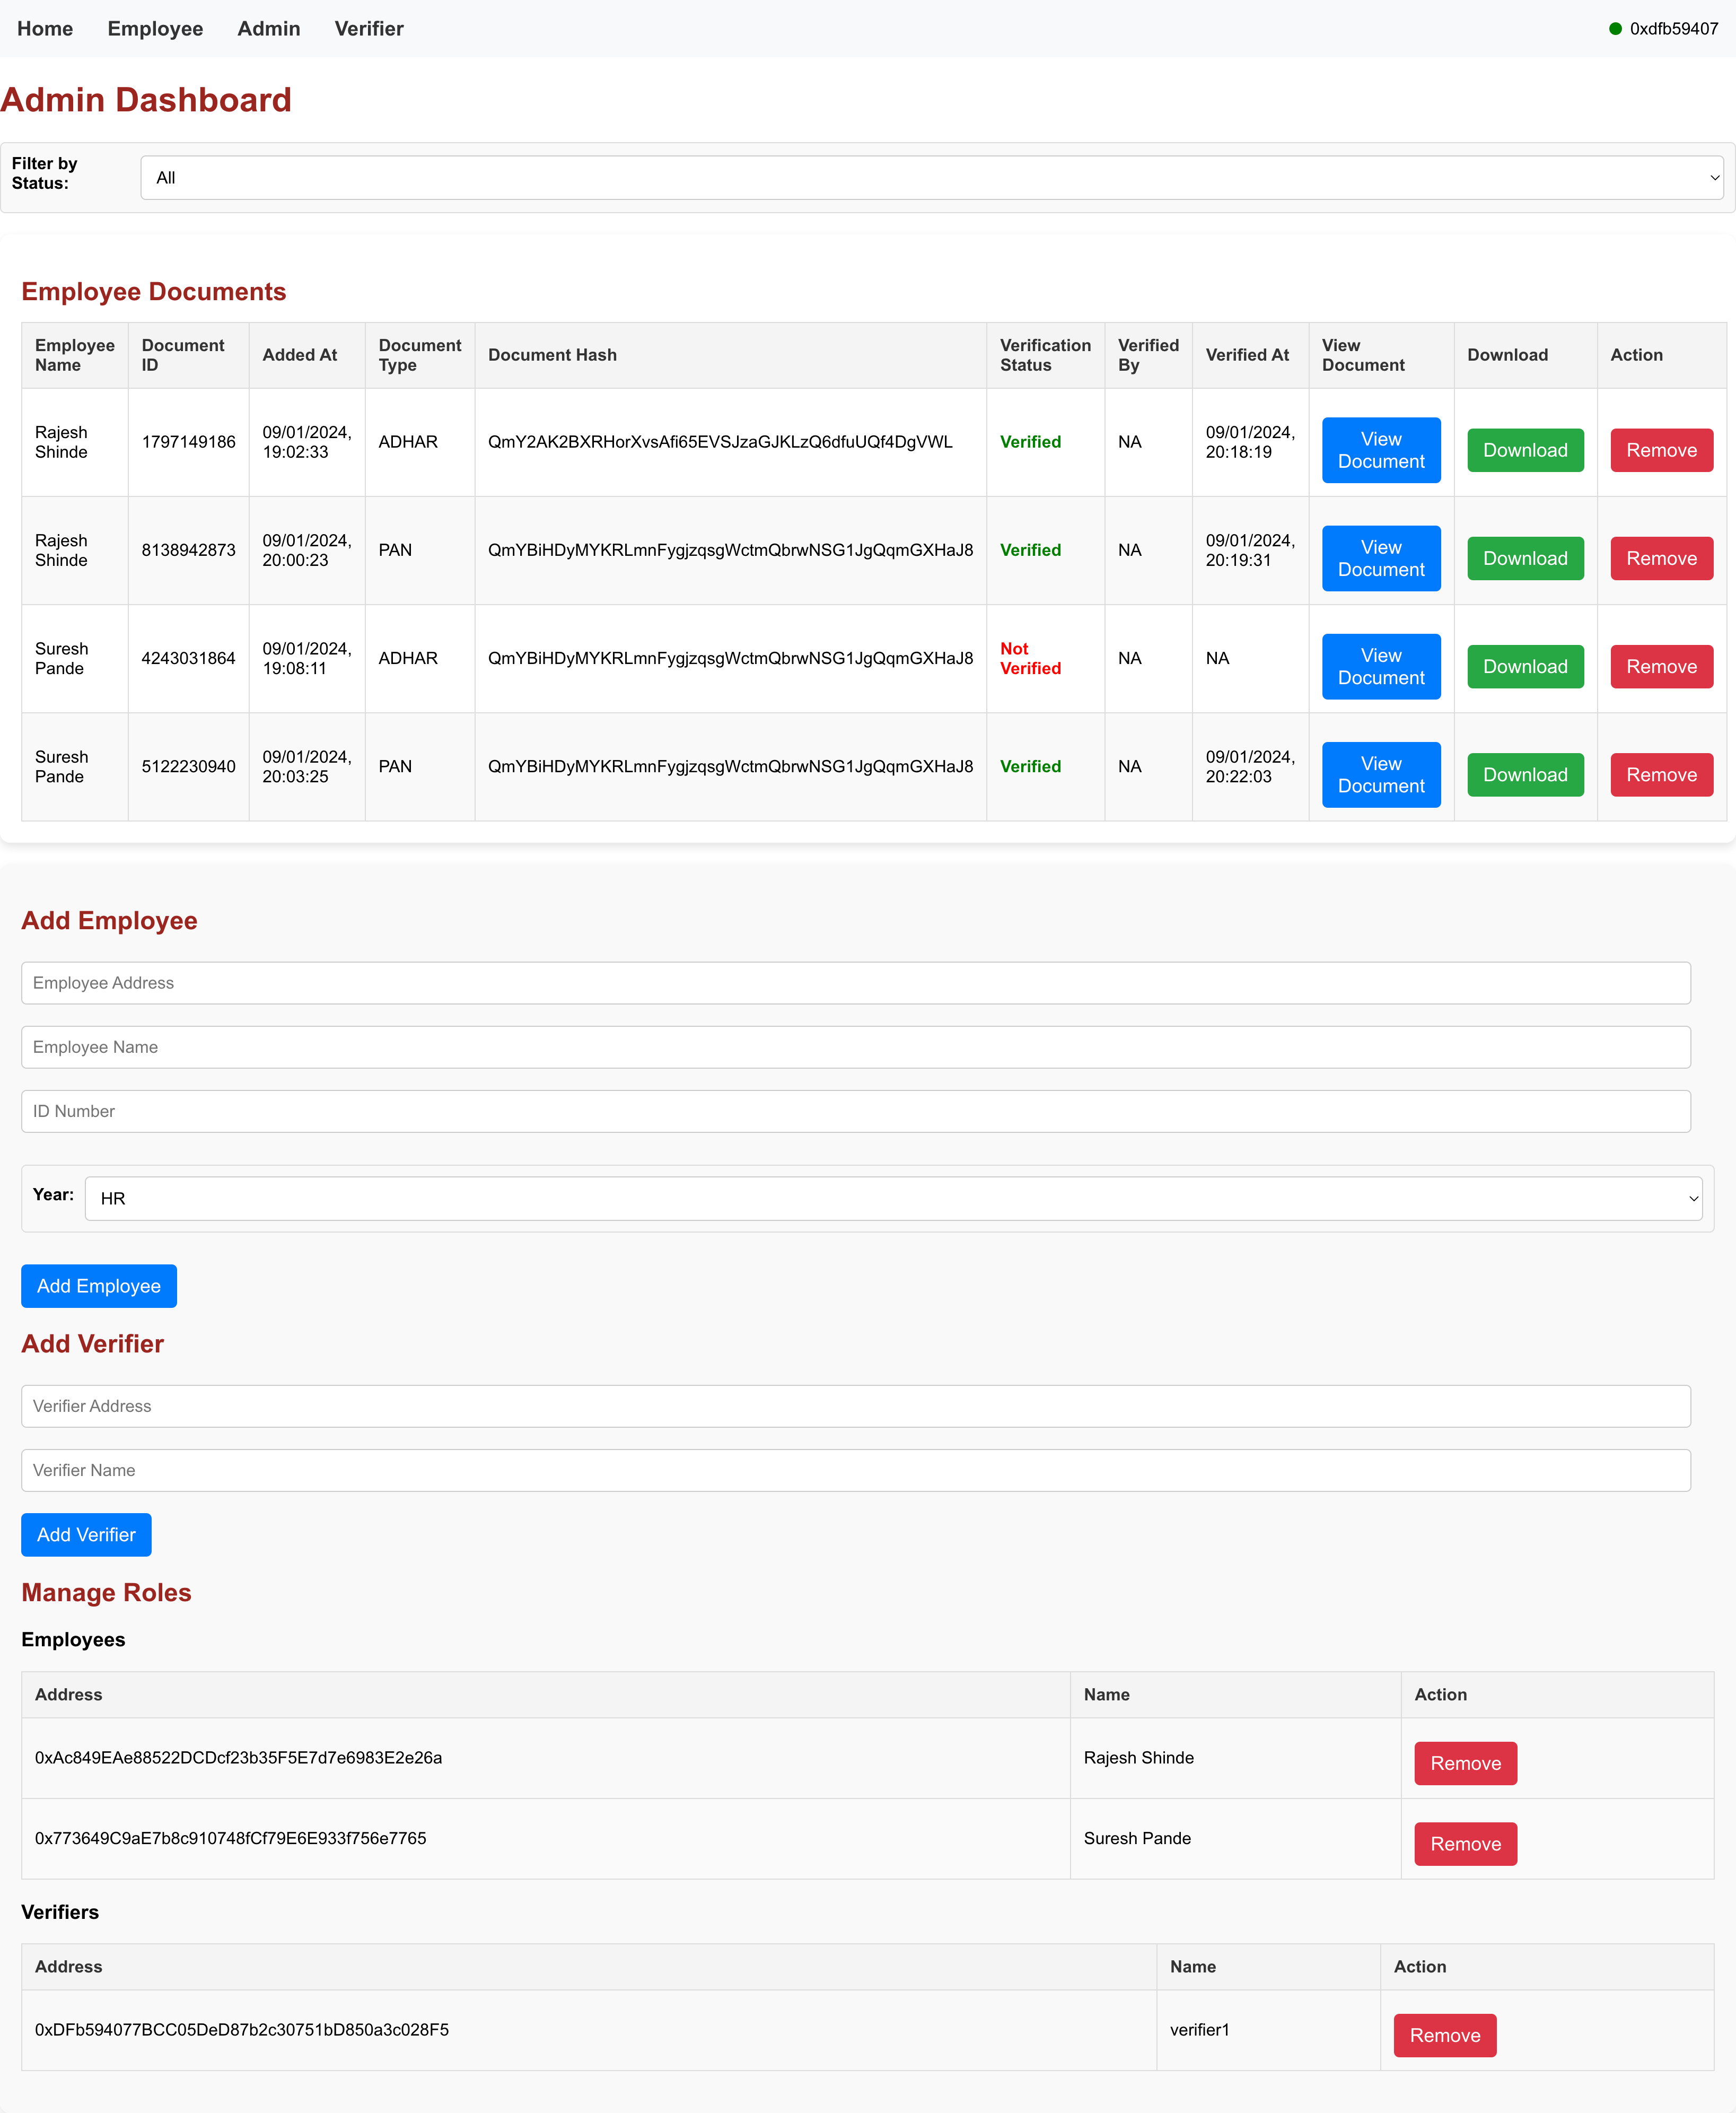Click the ID Number input field
This screenshot has height=2113, width=1736.
pos(855,1111)
